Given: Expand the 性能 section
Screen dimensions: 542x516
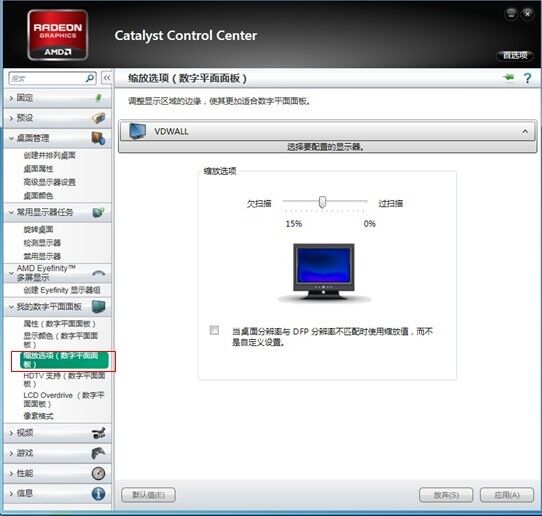Looking at the screenshot, I should tap(11, 473).
